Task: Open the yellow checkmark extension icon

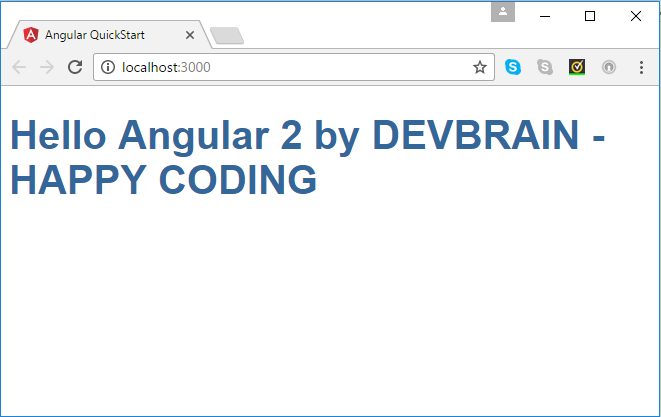Action: (577, 67)
